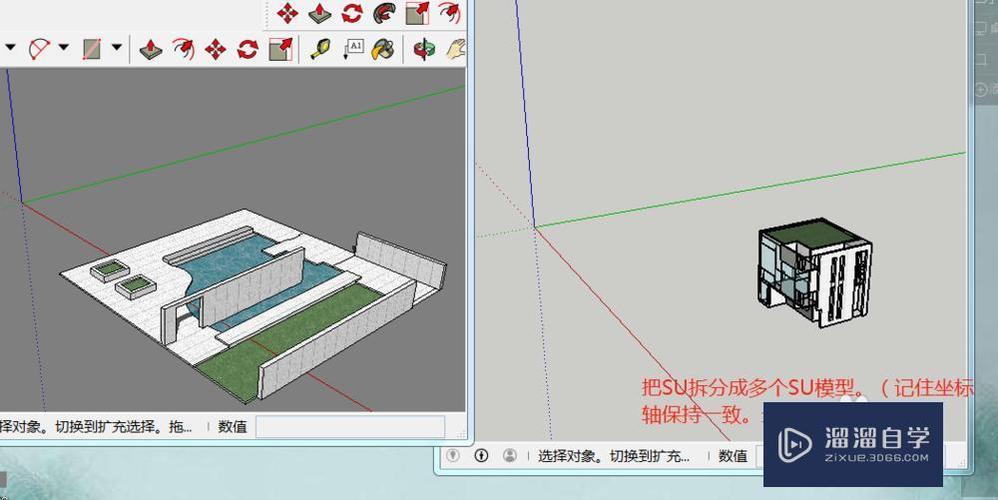This screenshot has height=500, width=998.
Task: Select the Text label tool
Action: coord(353,48)
